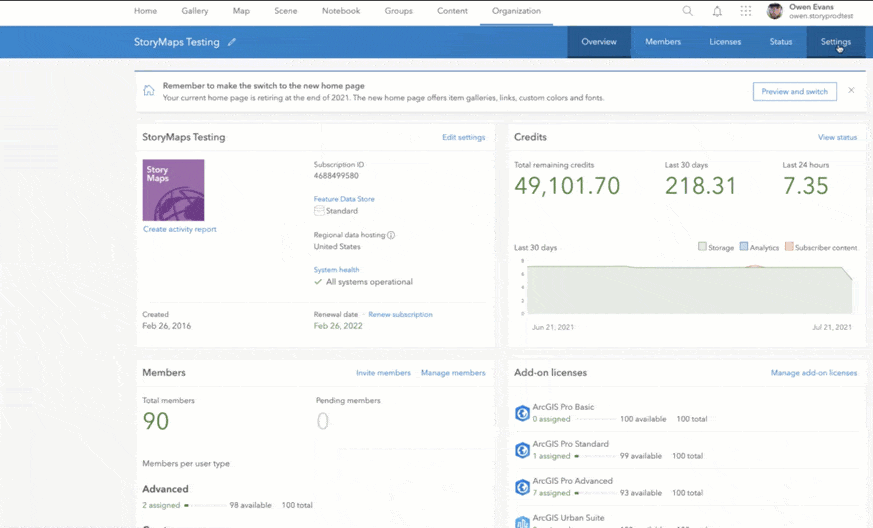The width and height of the screenshot is (873, 528).
Task: Click the regional data hosting info icon
Action: pyautogui.click(x=391, y=235)
